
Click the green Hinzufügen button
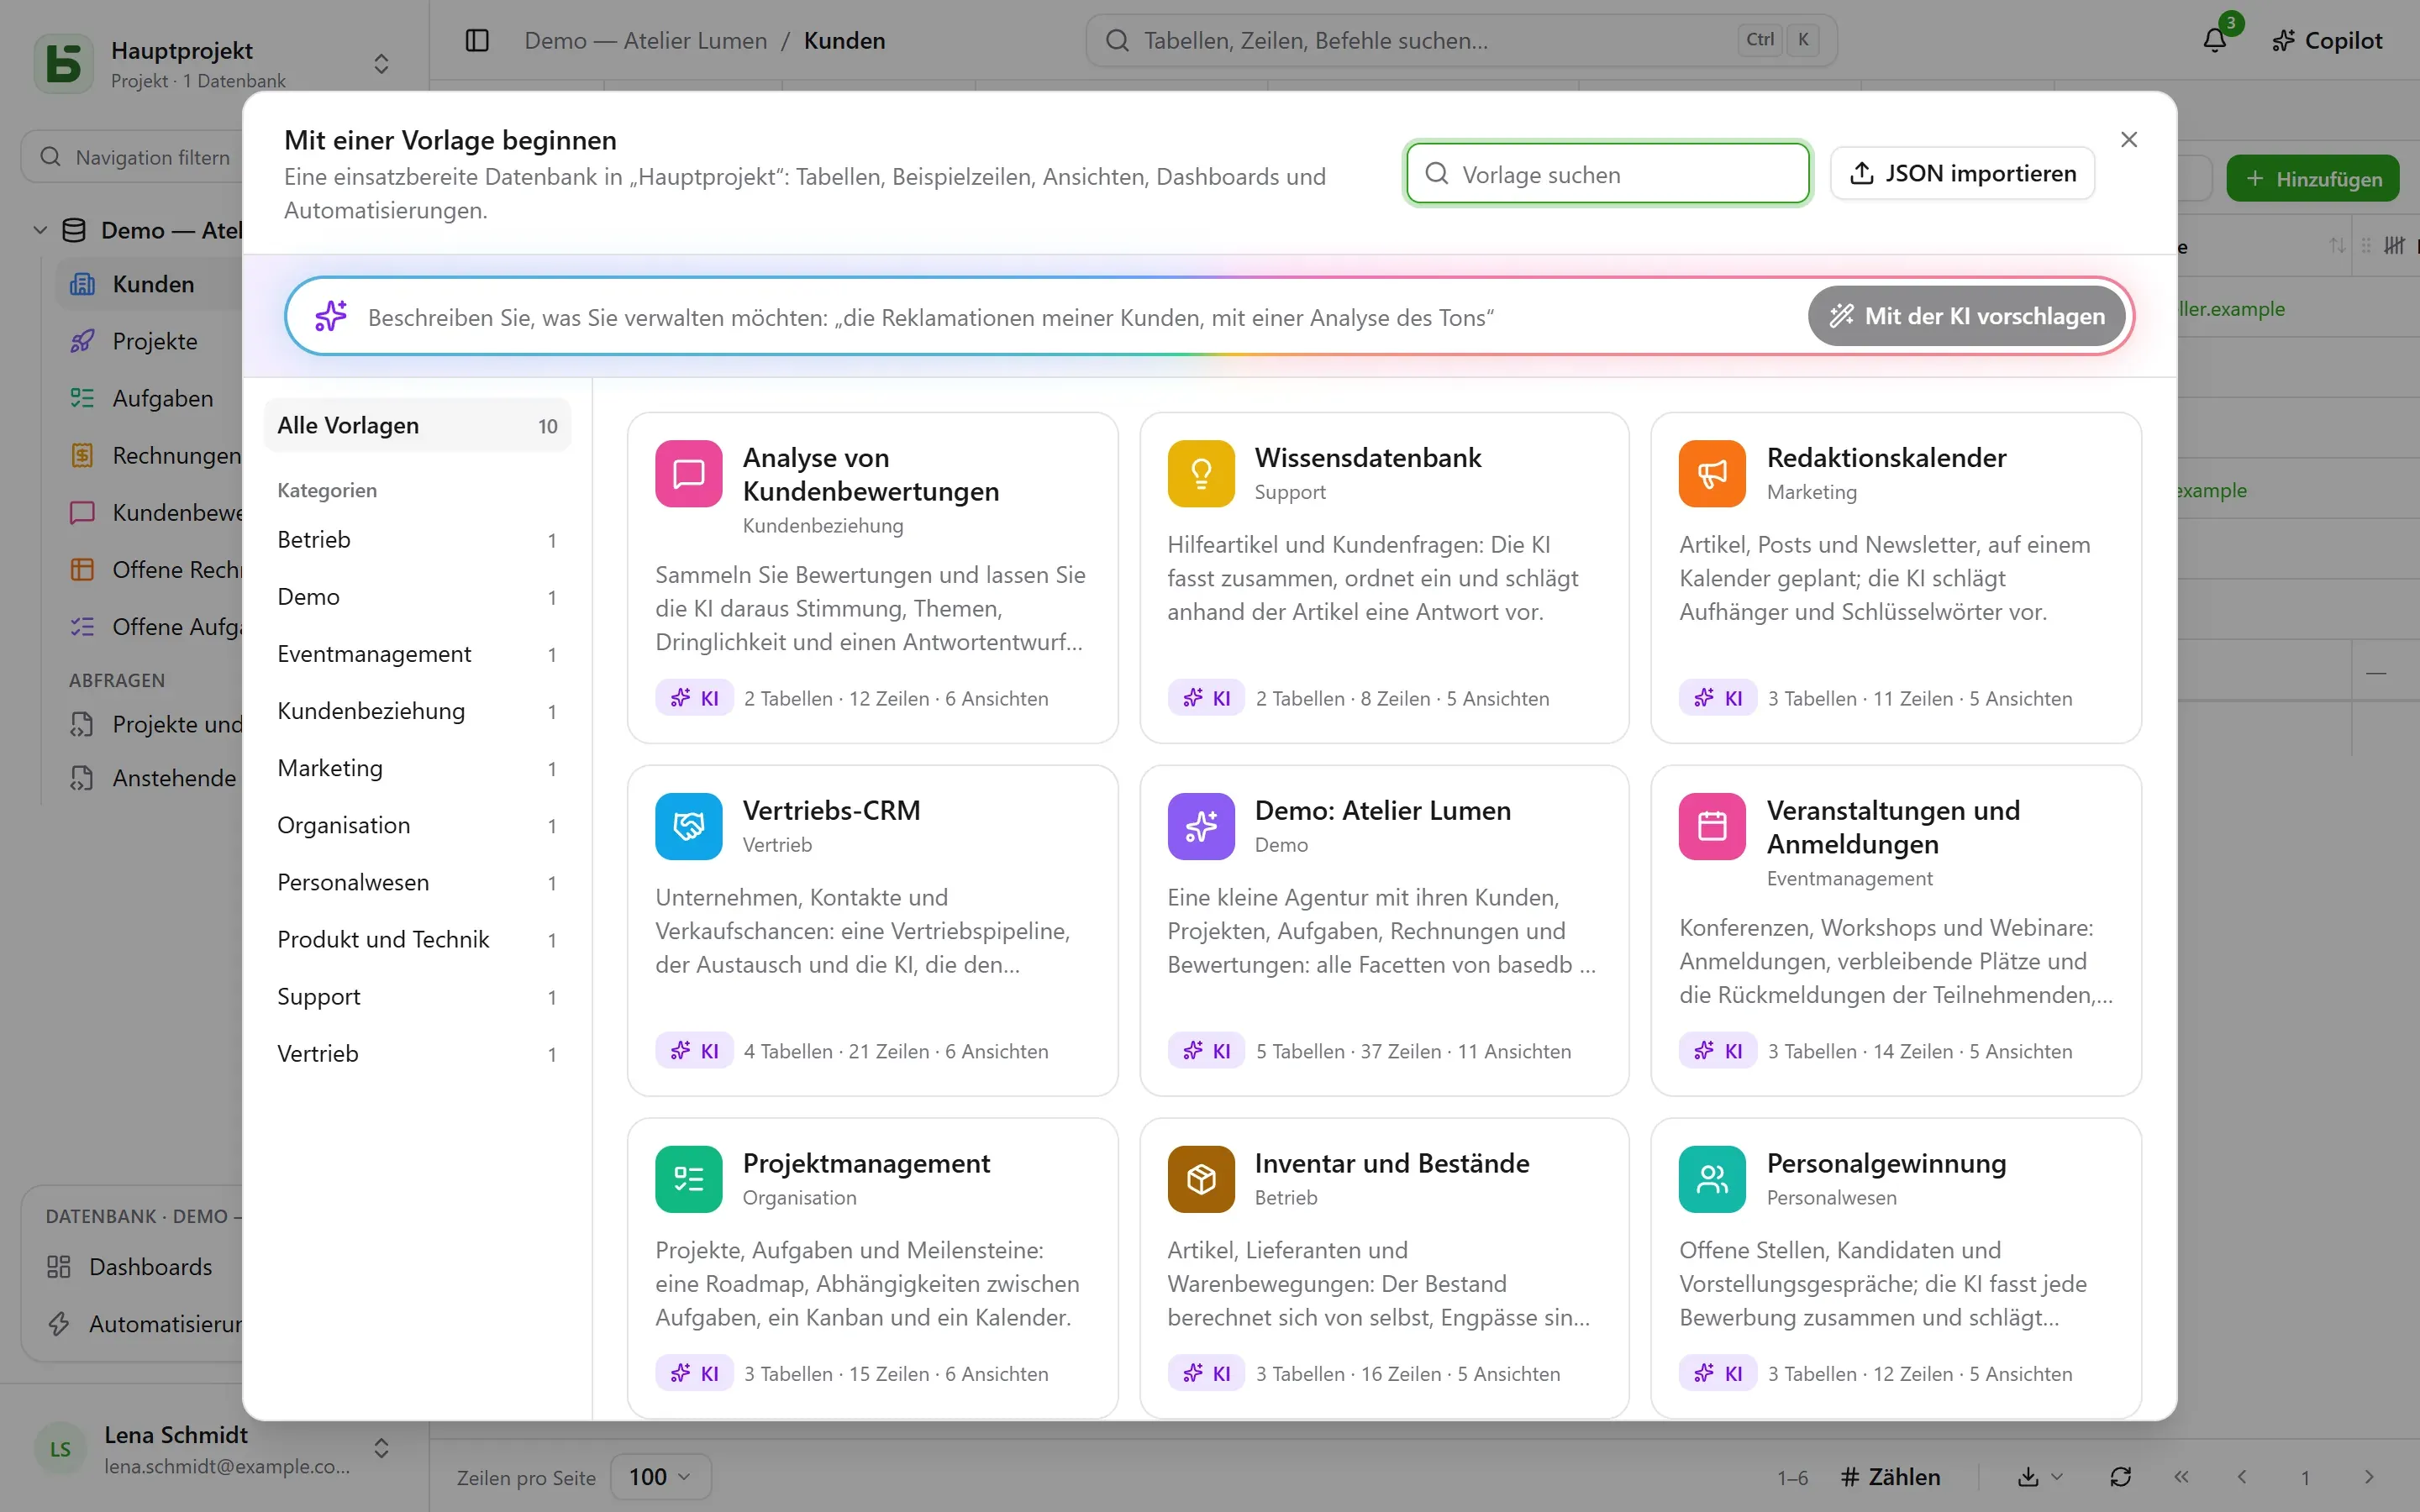(x=2312, y=179)
